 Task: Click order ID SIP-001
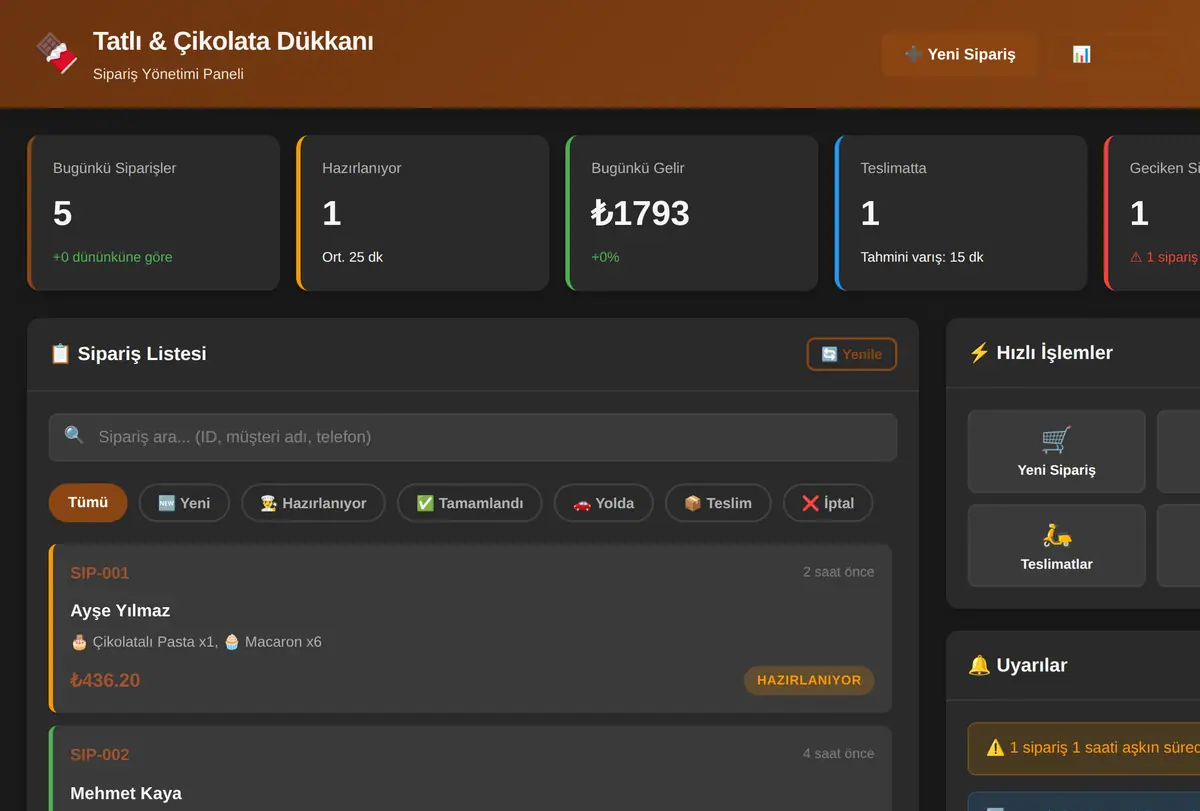coord(100,573)
